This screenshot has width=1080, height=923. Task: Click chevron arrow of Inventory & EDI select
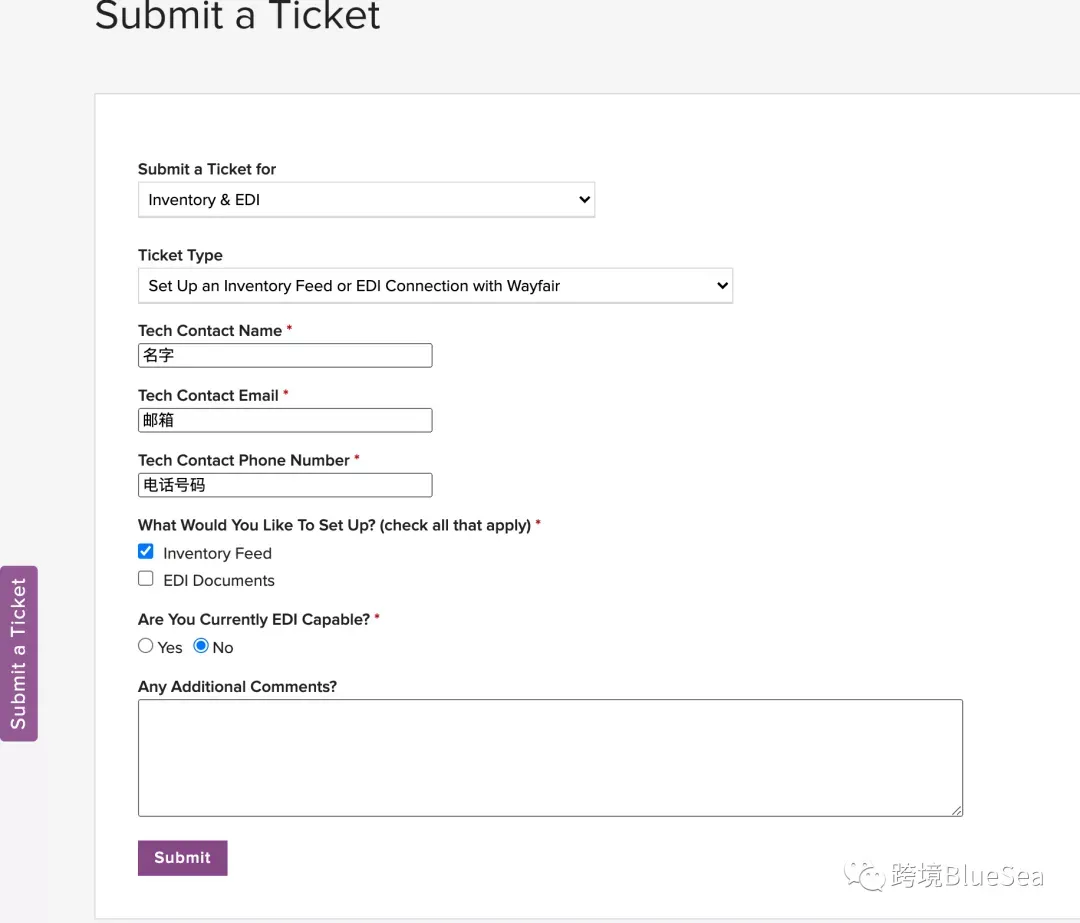coord(584,200)
